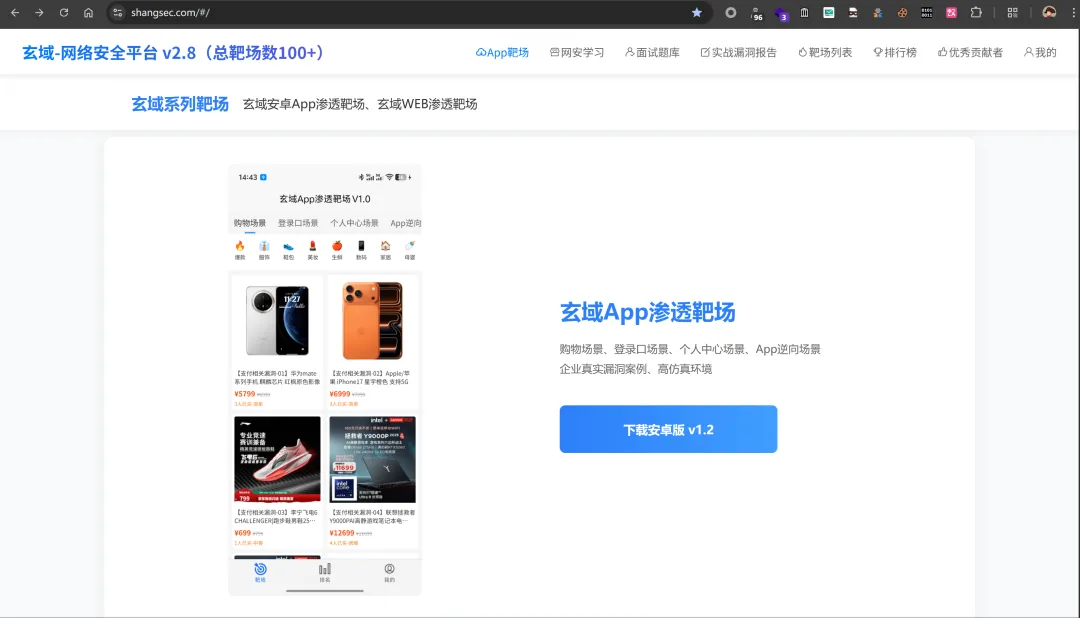Select the 购物场景 tab in phone preview
This screenshot has height=618, width=1080.
click(x=249, y=223)
